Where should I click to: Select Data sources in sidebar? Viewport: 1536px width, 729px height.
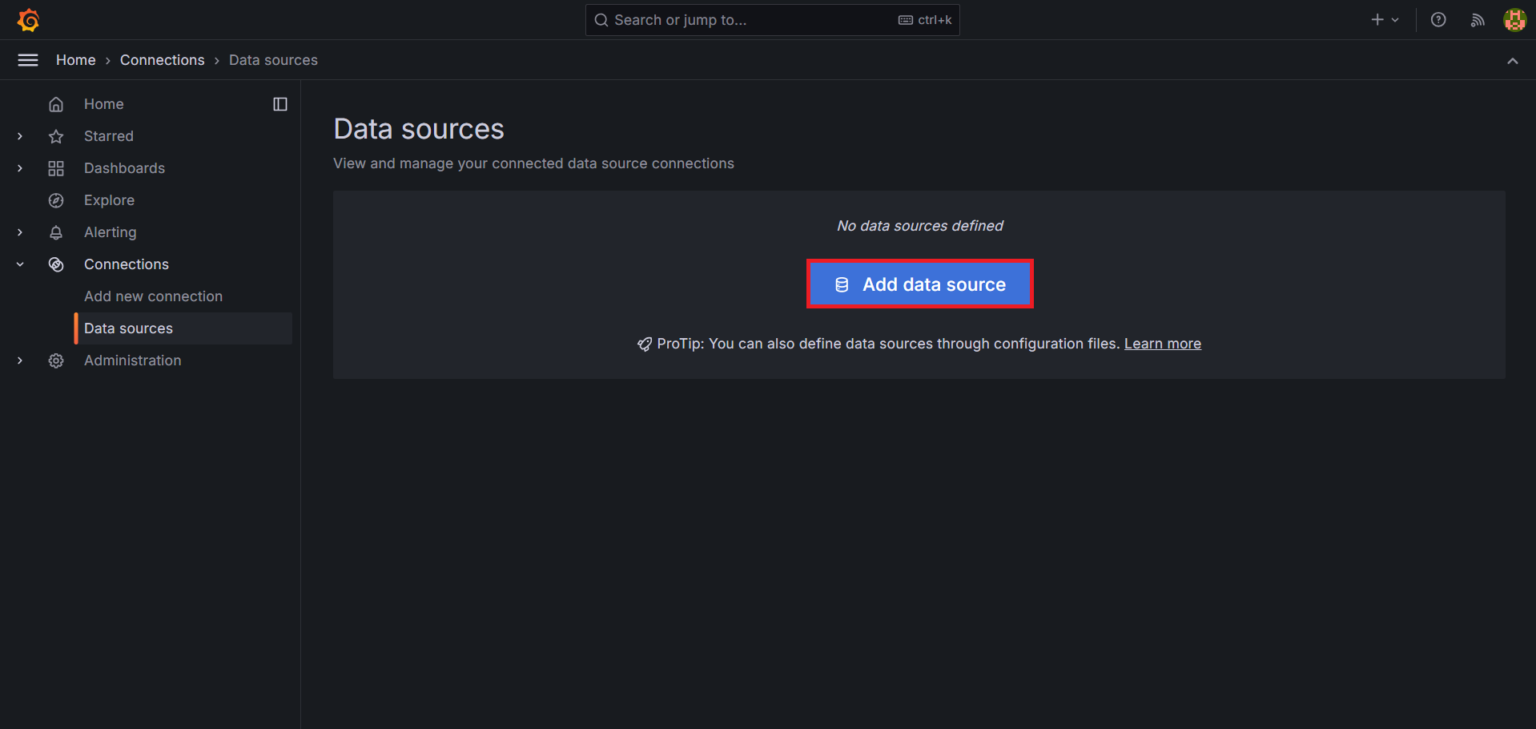pos(128,328)
